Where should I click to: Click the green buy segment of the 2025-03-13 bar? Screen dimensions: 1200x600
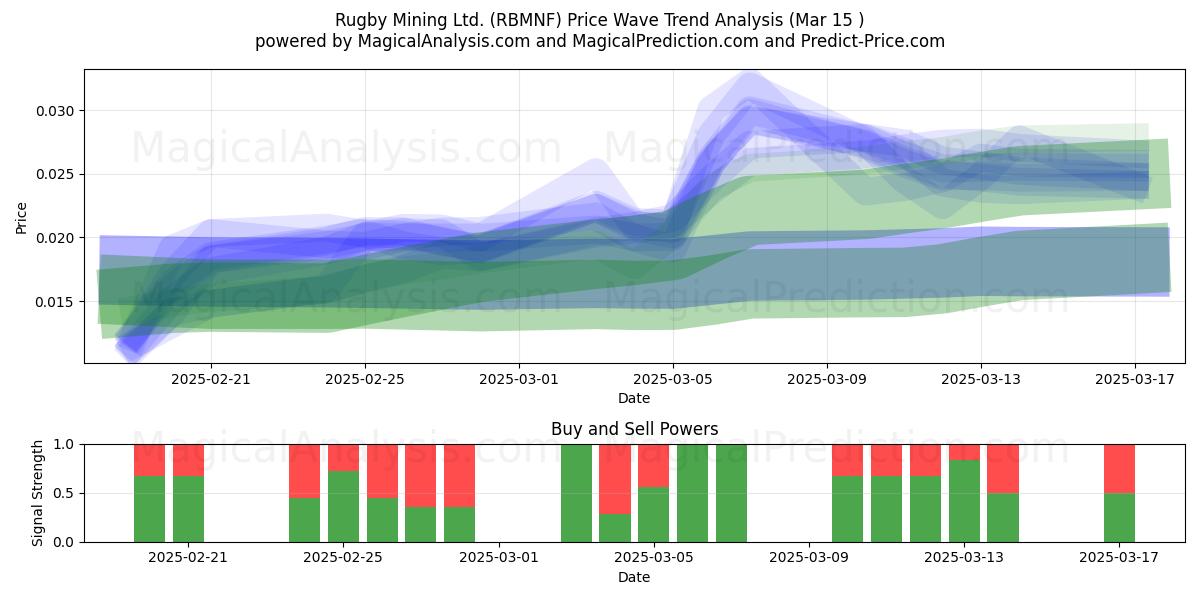[964, 501]
